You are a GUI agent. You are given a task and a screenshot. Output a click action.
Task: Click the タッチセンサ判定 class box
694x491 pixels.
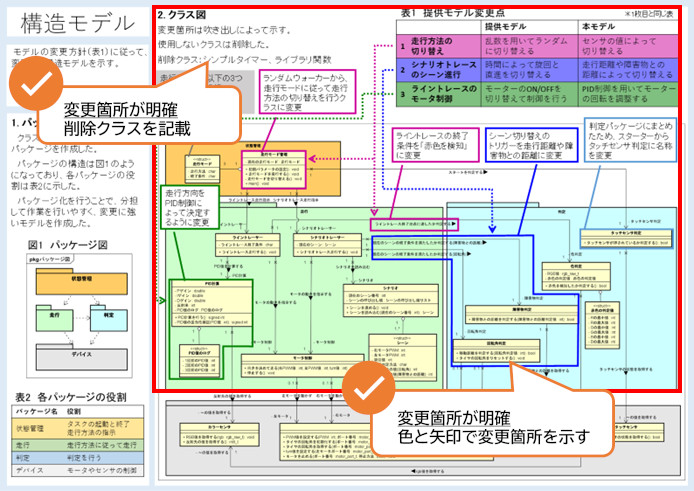point(626,238)
